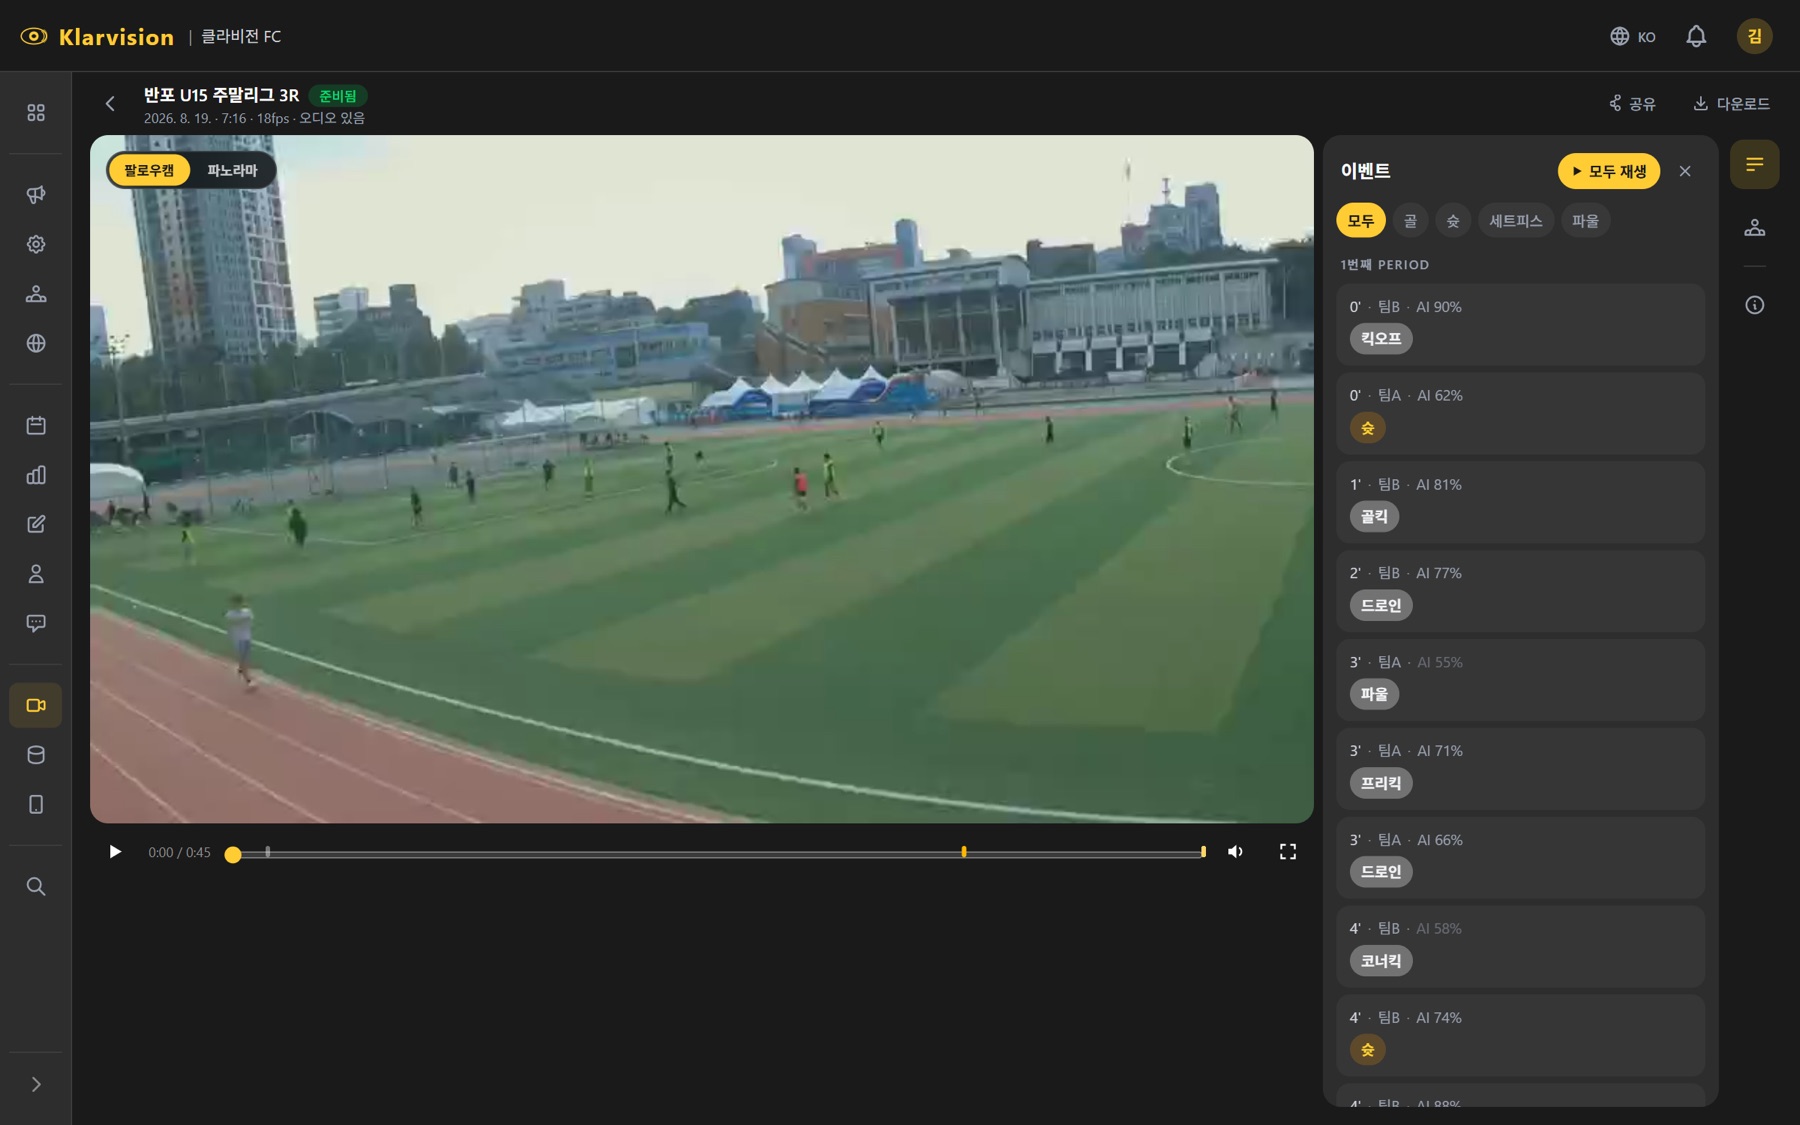The height and width of the screenshot is (1125, 1800).
Task: Expand the left sidebar with chevron
Action: pos(36,1084)
